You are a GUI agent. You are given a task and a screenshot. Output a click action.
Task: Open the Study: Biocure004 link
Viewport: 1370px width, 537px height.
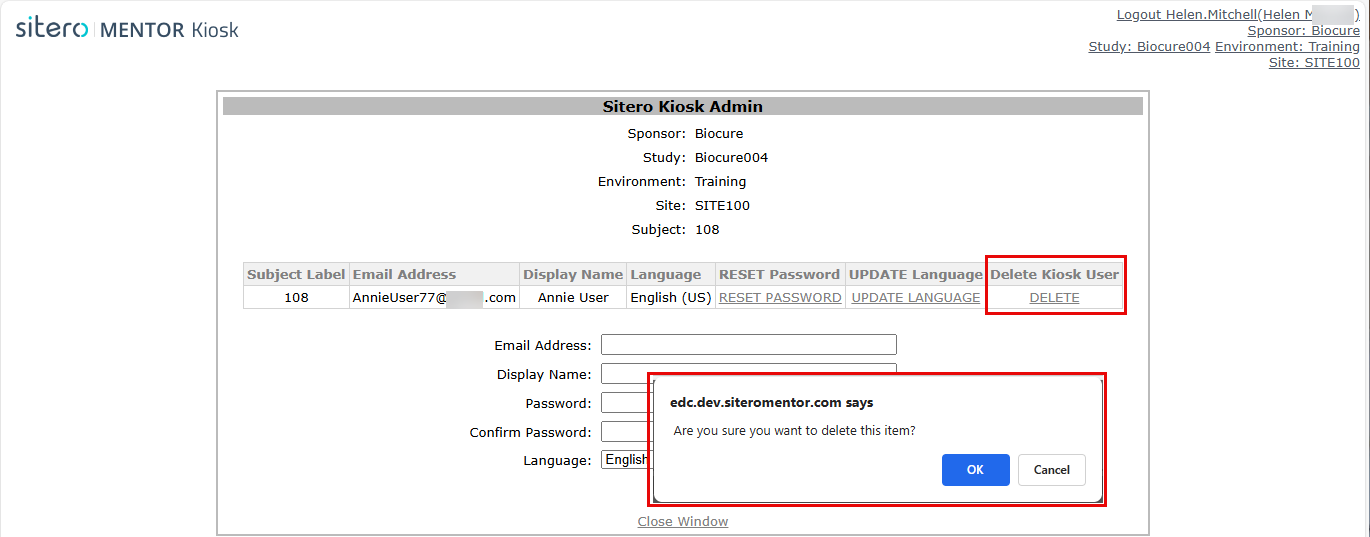point(1149,47)
